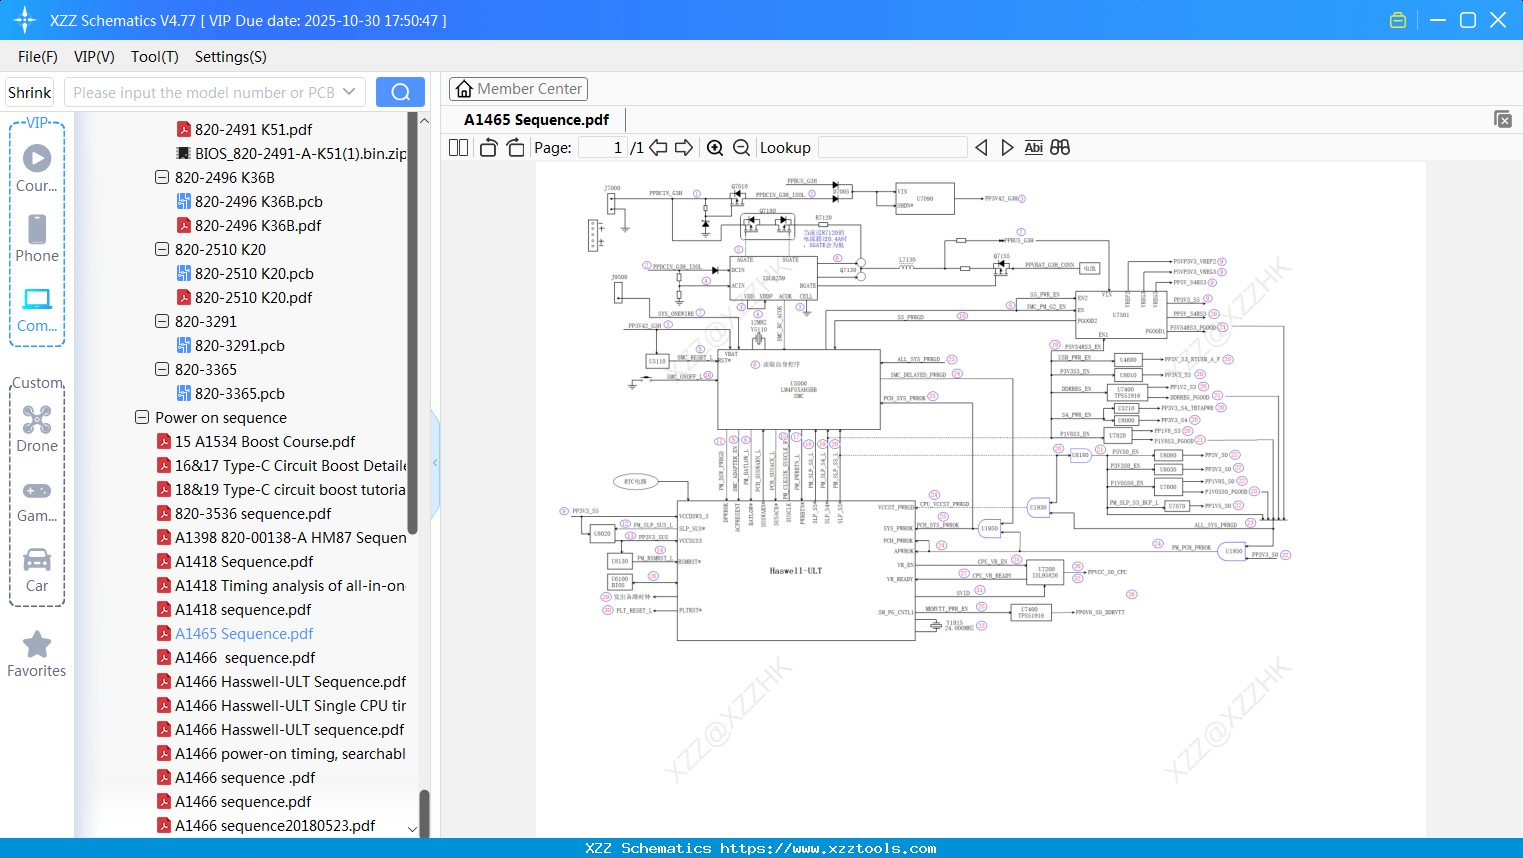The image size is (1523, 858).
Task: Rotate the page counterclockwise
Action: pos(488,147)
